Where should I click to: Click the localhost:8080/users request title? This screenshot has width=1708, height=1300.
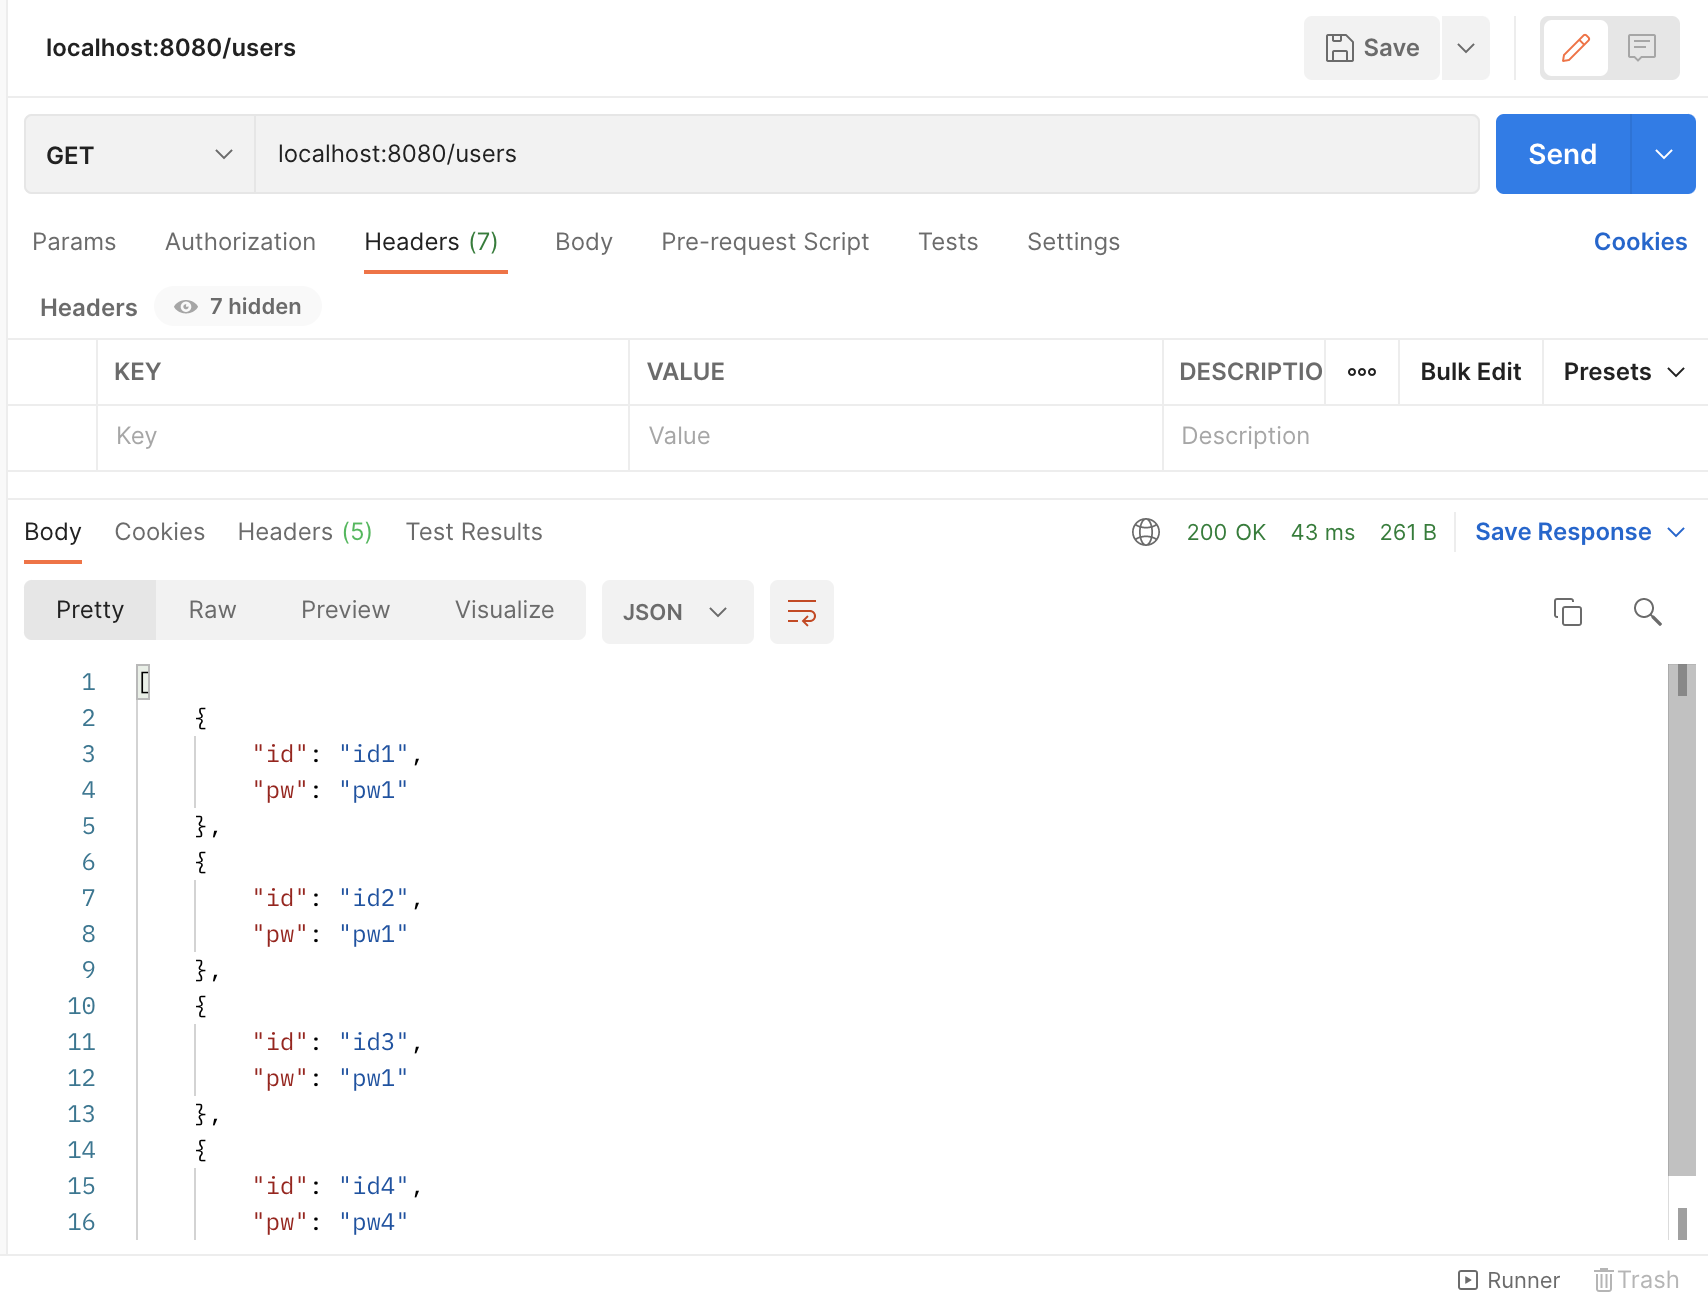click(x=171, y=48)
